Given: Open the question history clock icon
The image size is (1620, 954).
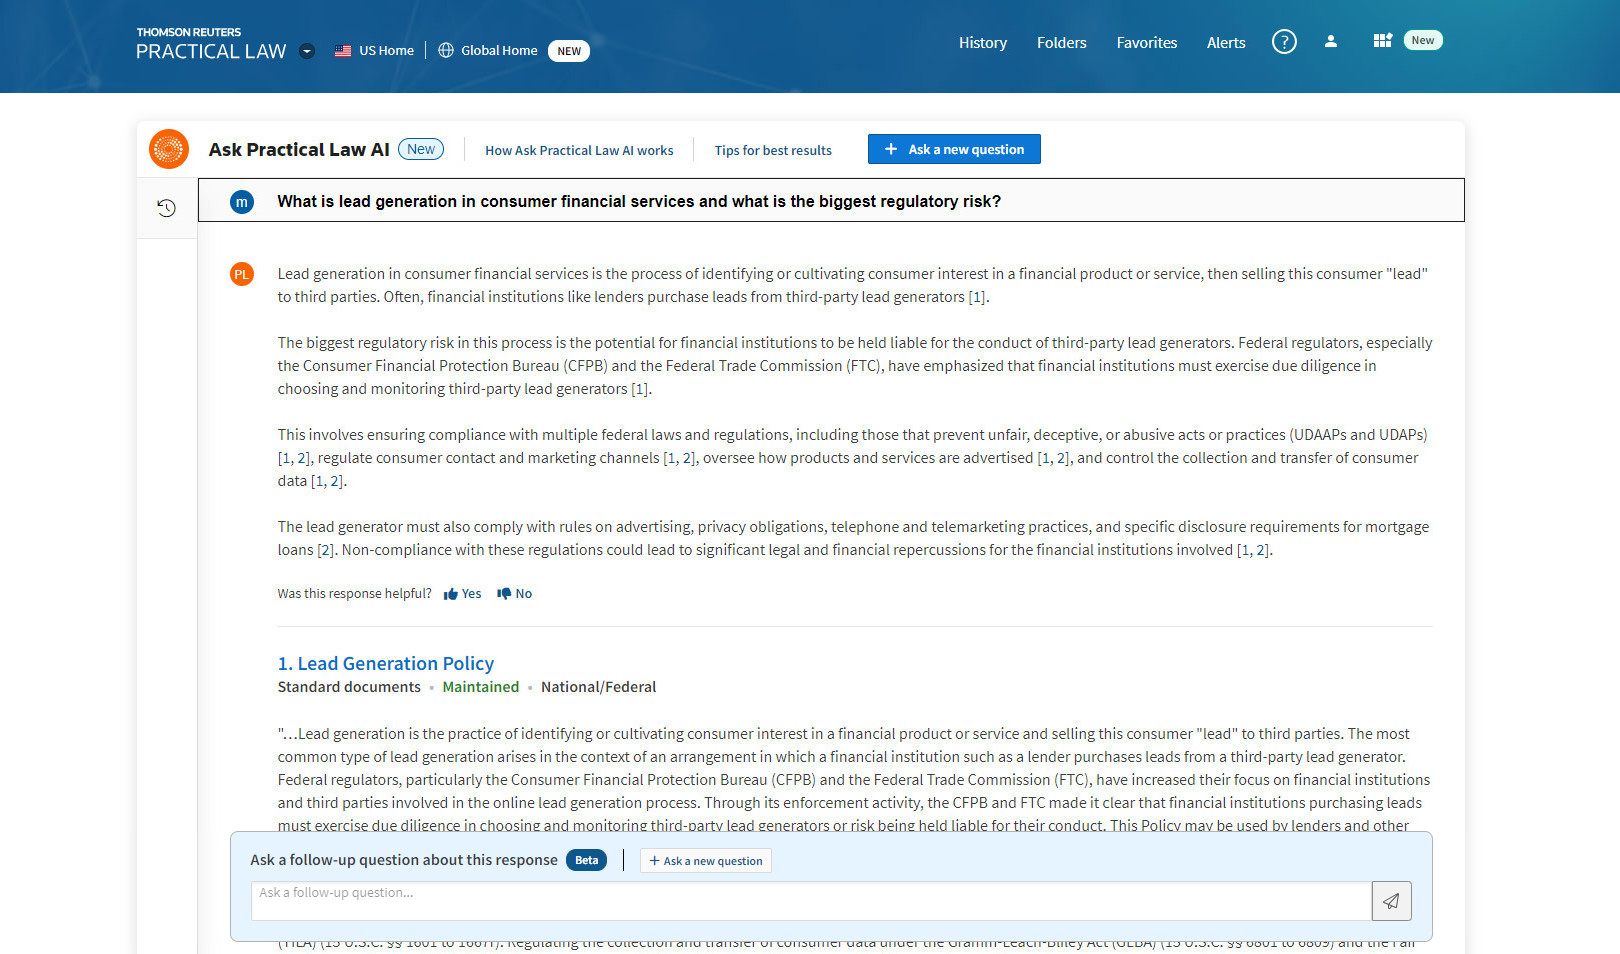Looking at the screenshot, I should click(167, 208).
